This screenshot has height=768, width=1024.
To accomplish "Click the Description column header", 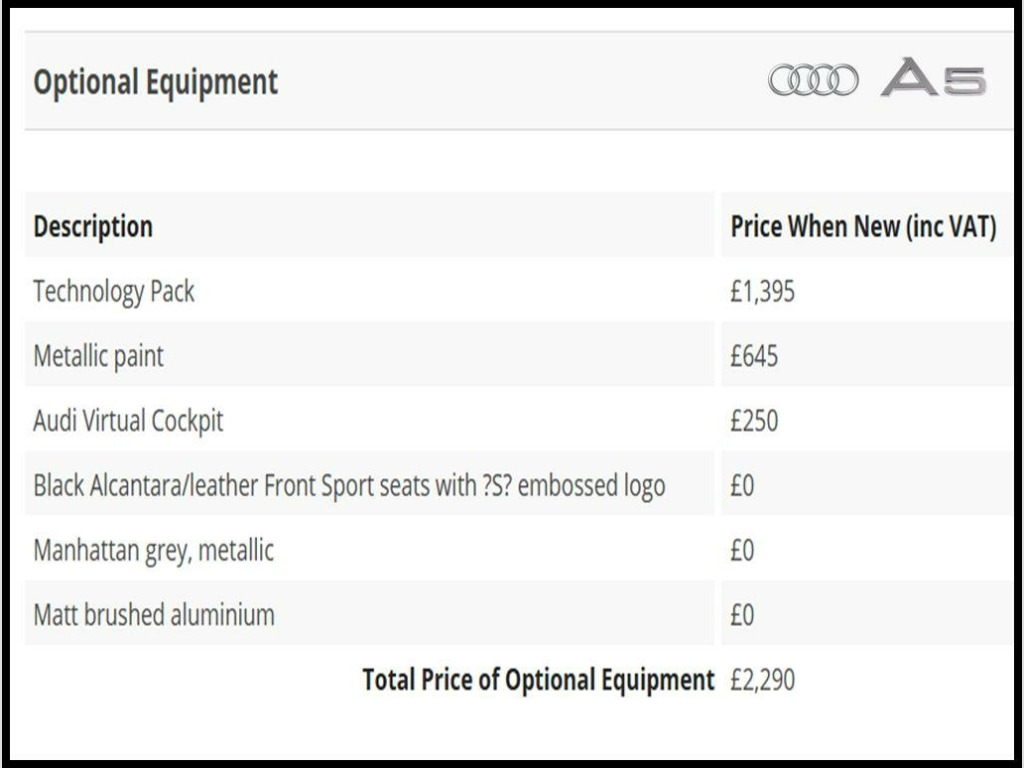I will [93, 227].
